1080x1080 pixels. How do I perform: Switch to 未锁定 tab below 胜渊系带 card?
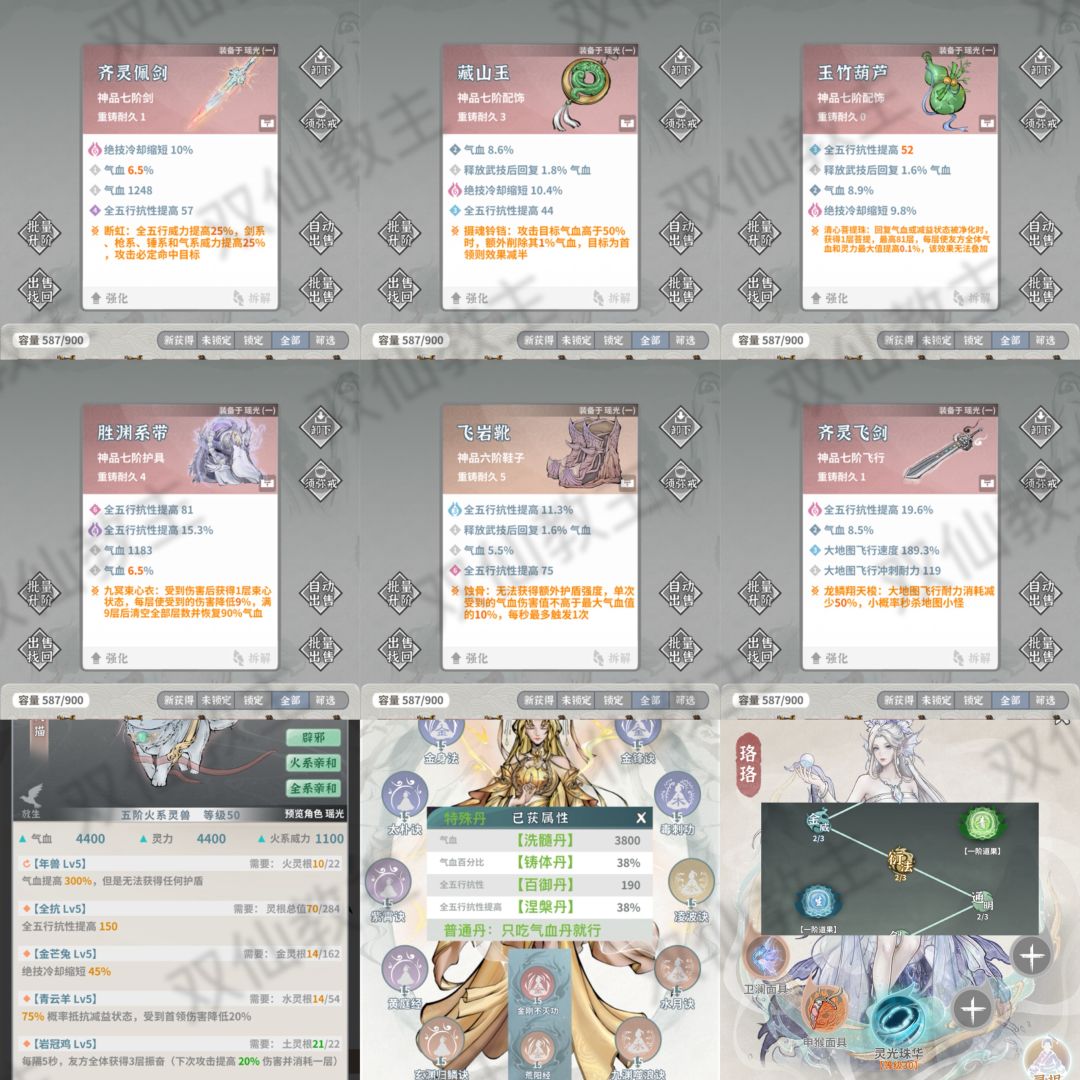[216, 700]
